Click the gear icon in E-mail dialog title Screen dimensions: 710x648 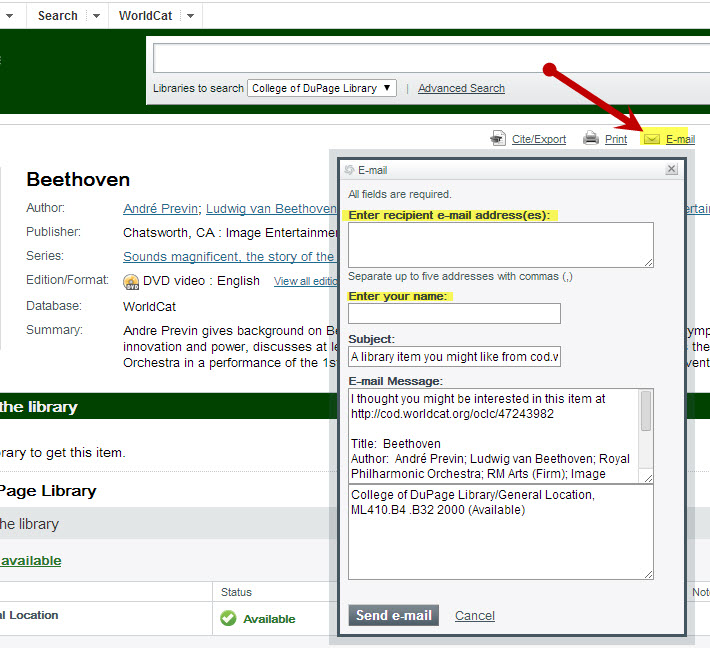tap(349, 170)
